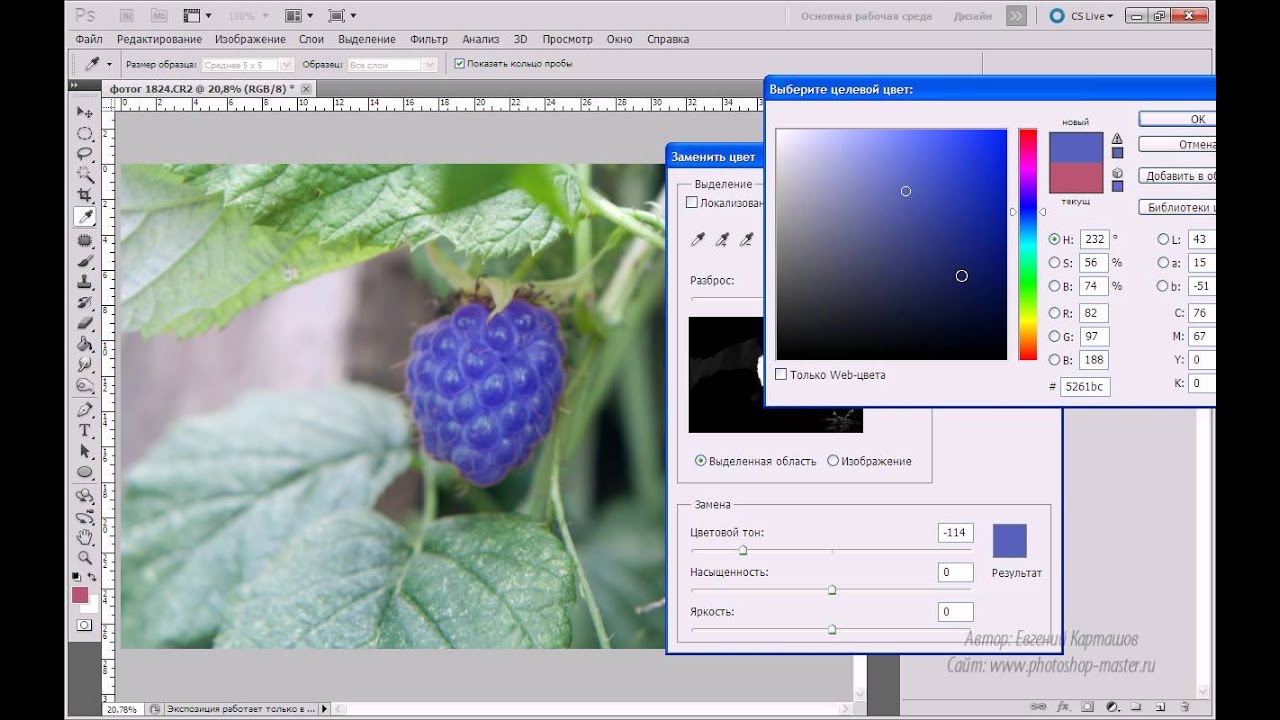The image size is (1280, 720).
Task: Select the Magic Wand tool
Action: coord(85,175)
